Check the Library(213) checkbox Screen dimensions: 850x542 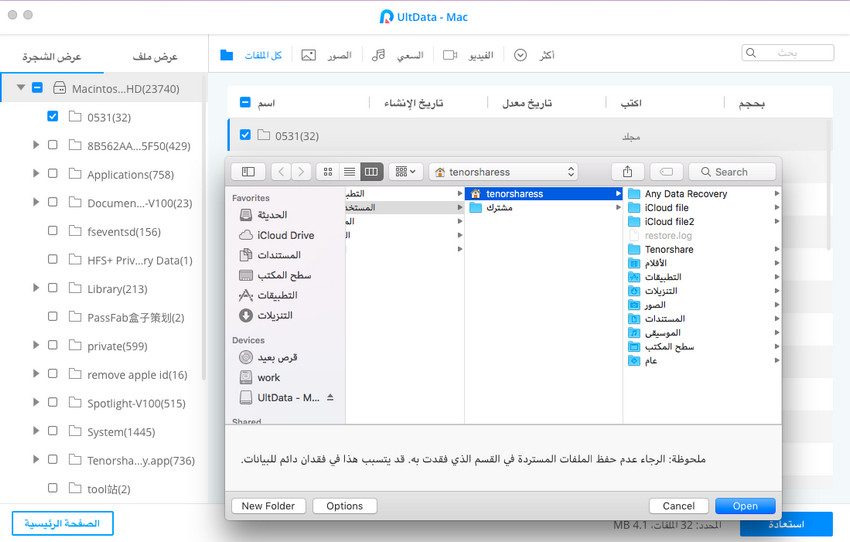click(53, 288)
